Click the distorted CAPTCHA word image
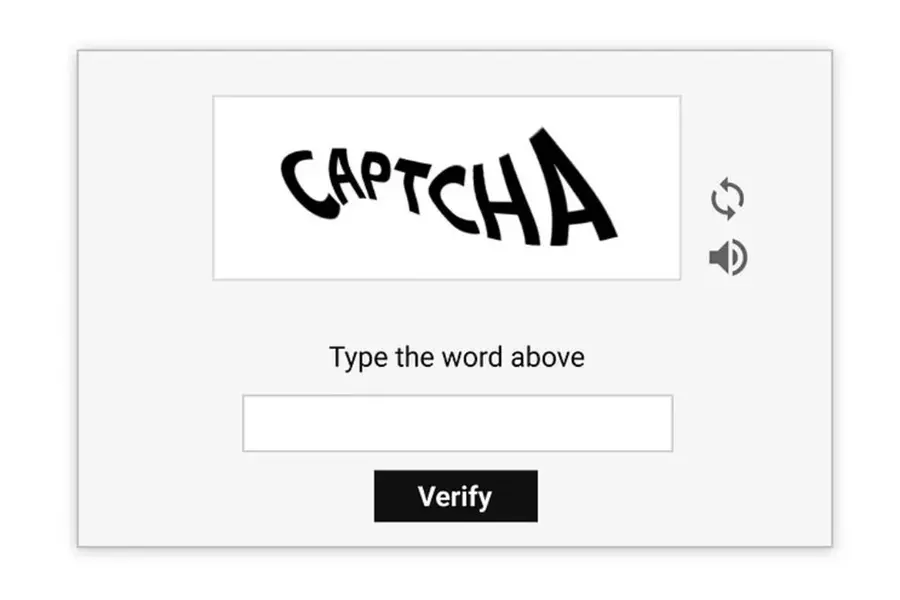The width and height of the screenshot is (900, 600). coord(447,188)
